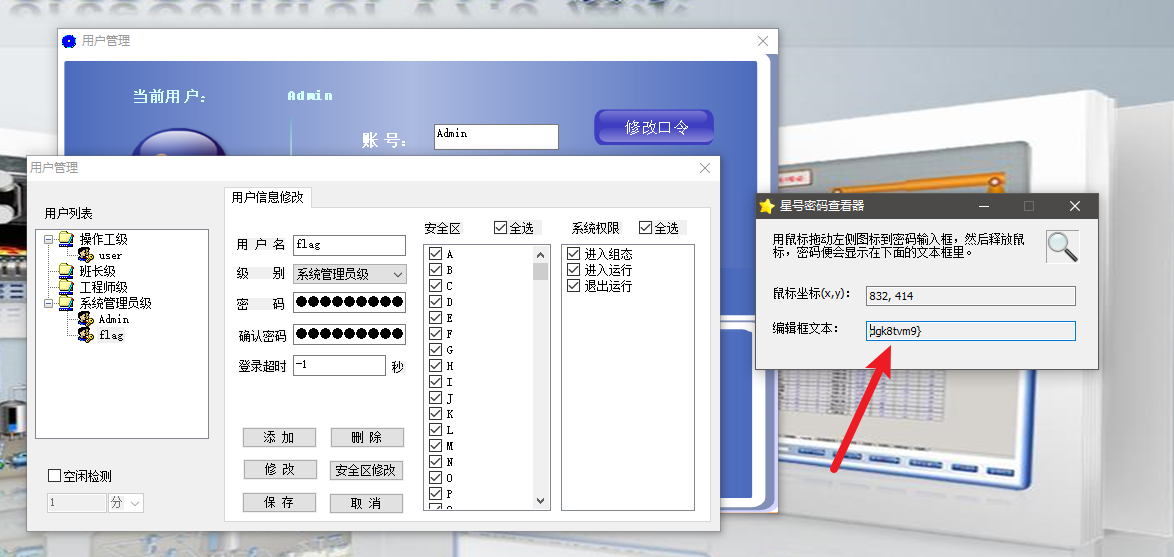Viewport: 1174px width, 557px height.
Task: Click the 登录超时 input field
Action: pyautogui.click(x=339, y=365)
